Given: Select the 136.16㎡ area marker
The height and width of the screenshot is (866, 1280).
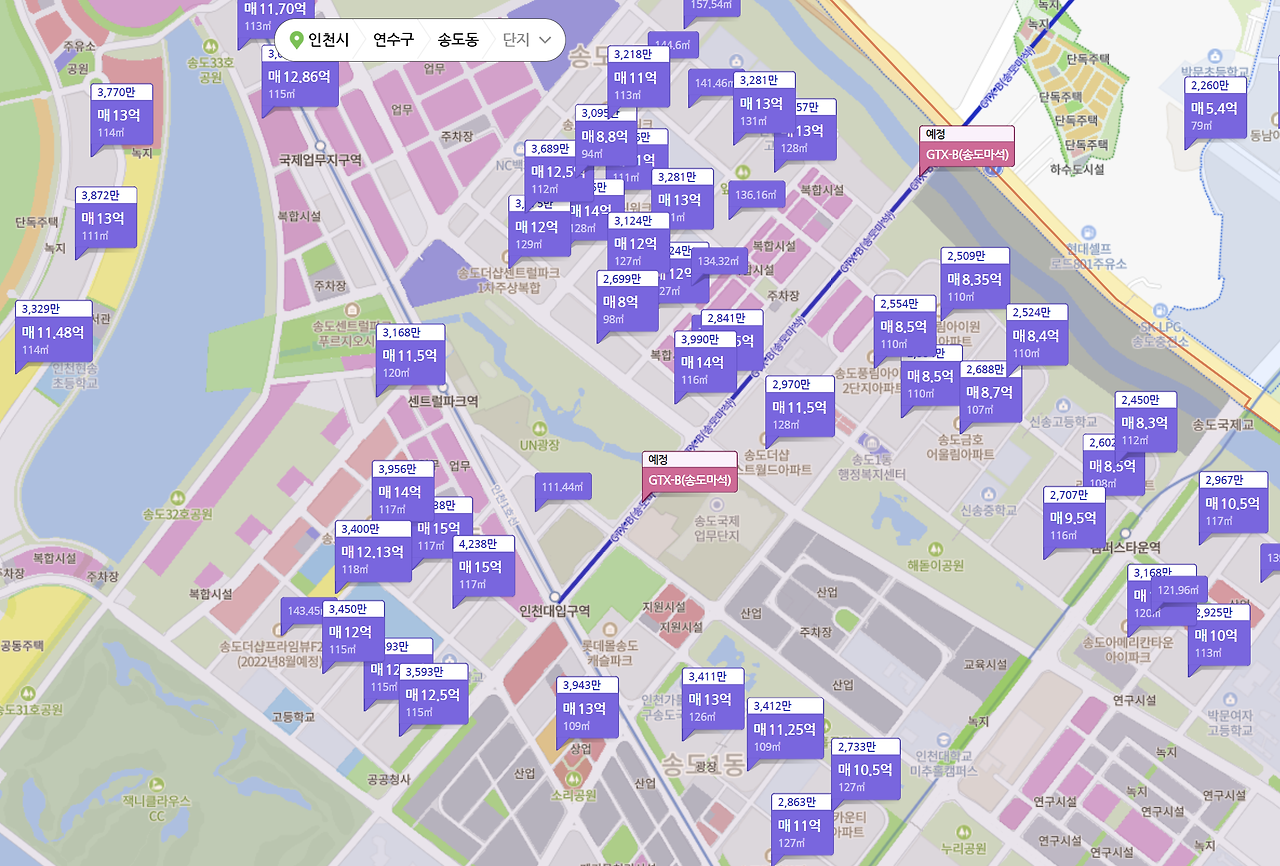Looking at the screenshot, I should (756, 195).
